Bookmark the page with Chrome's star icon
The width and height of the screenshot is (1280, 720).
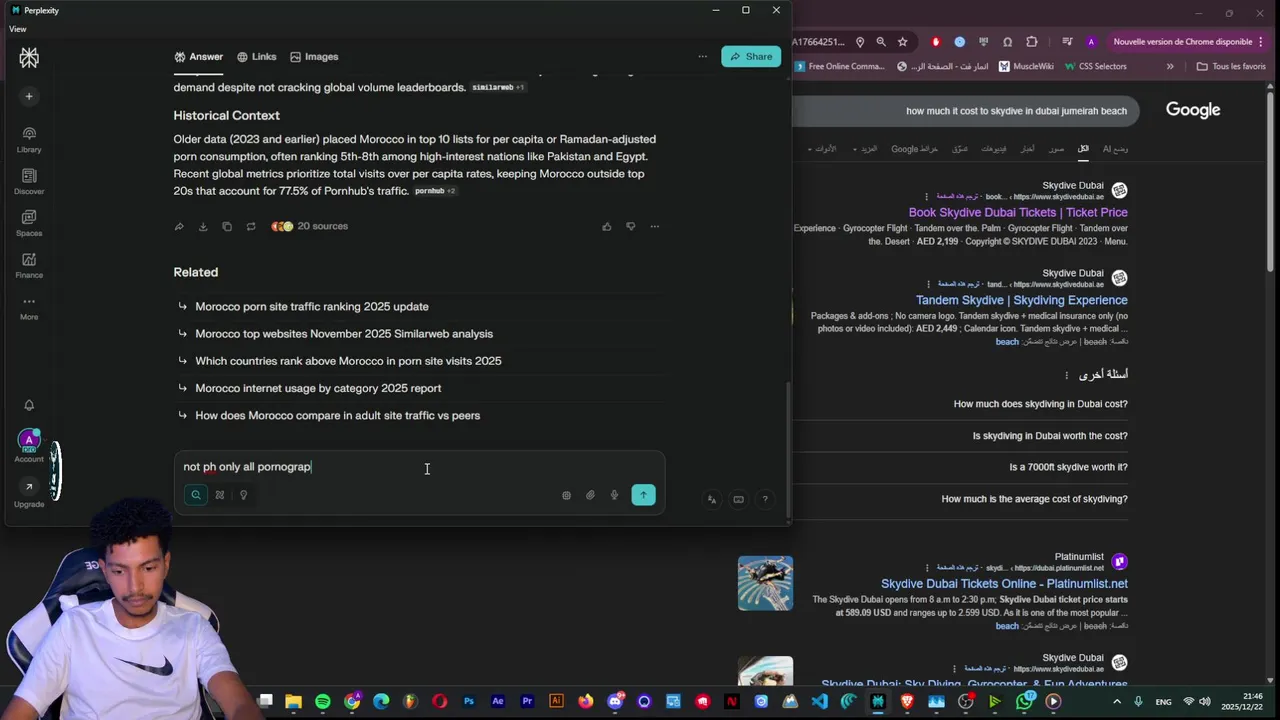coord(903,42)
